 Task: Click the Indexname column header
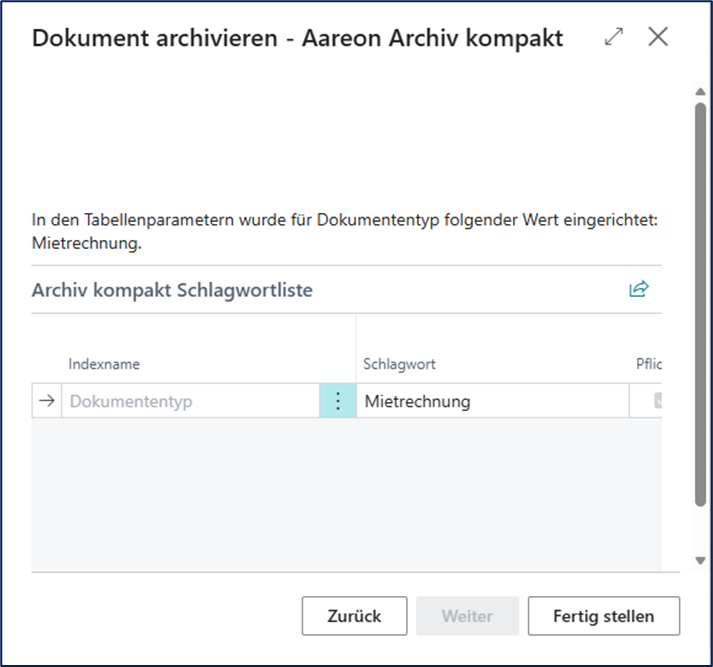pyautogui.click(x=104, y=364)
